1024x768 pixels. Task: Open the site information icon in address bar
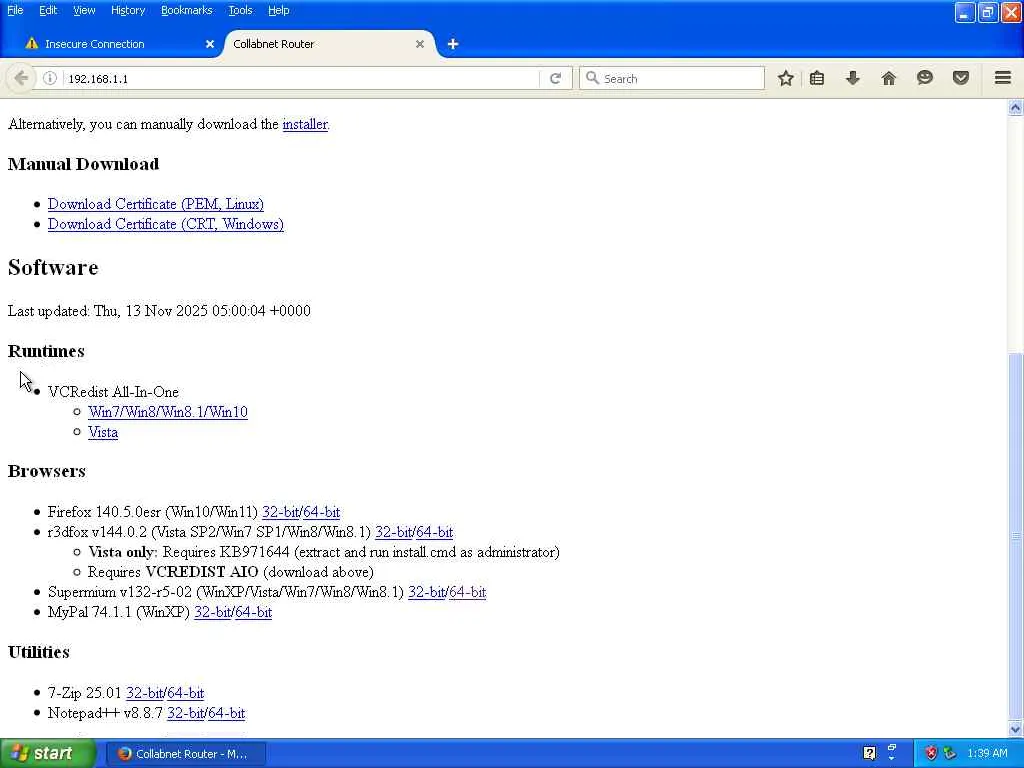[50, 78]
